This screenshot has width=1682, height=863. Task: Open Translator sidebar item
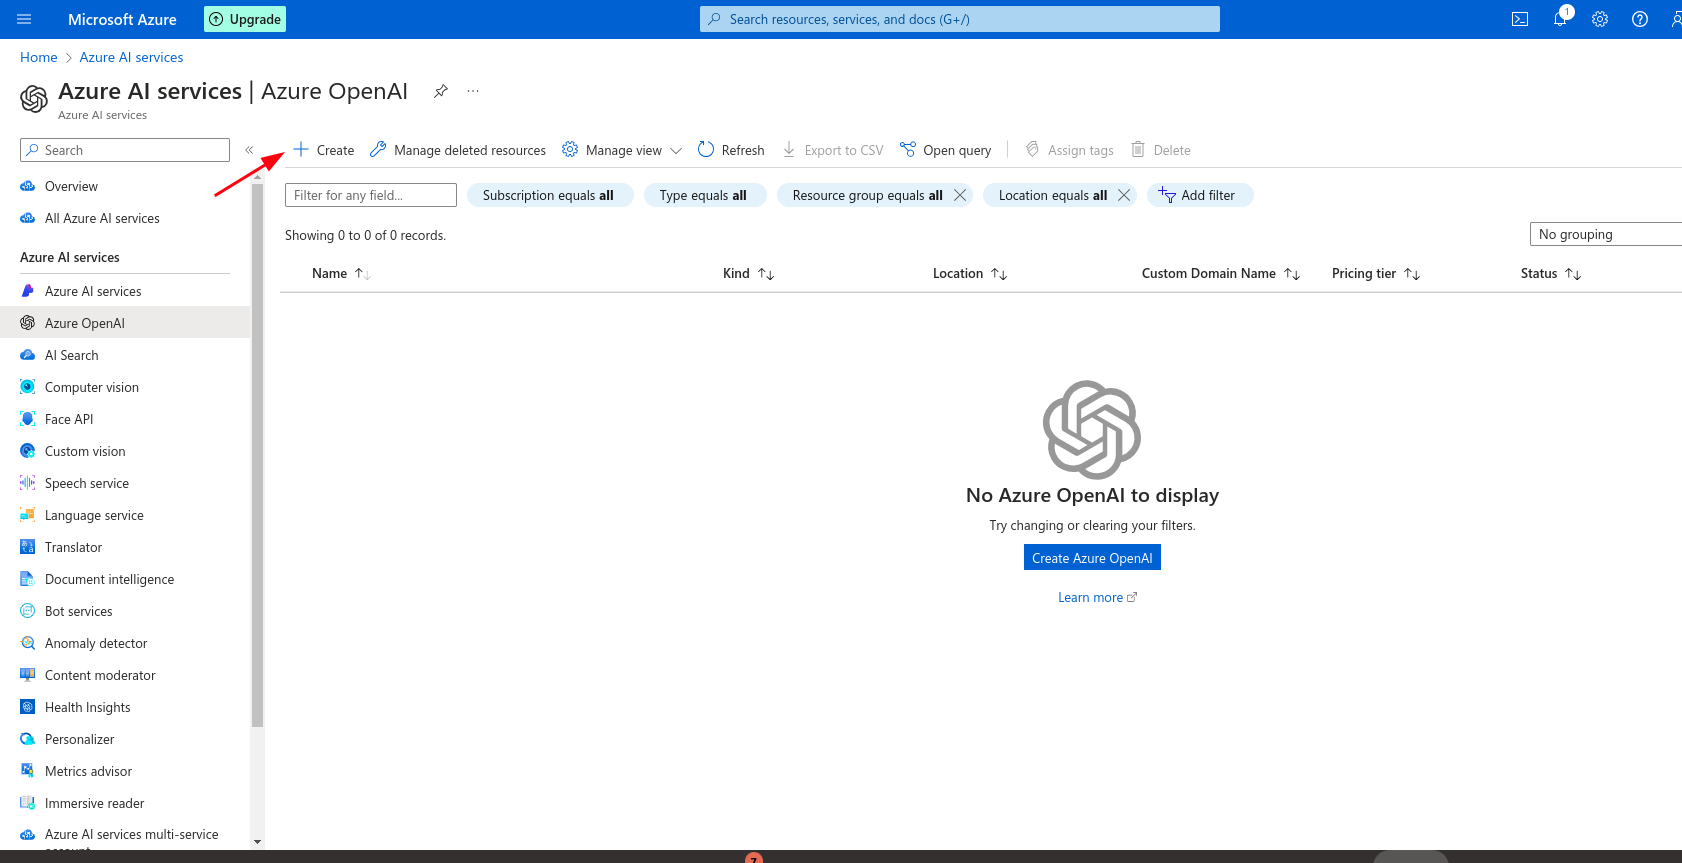tap(125, 547)
